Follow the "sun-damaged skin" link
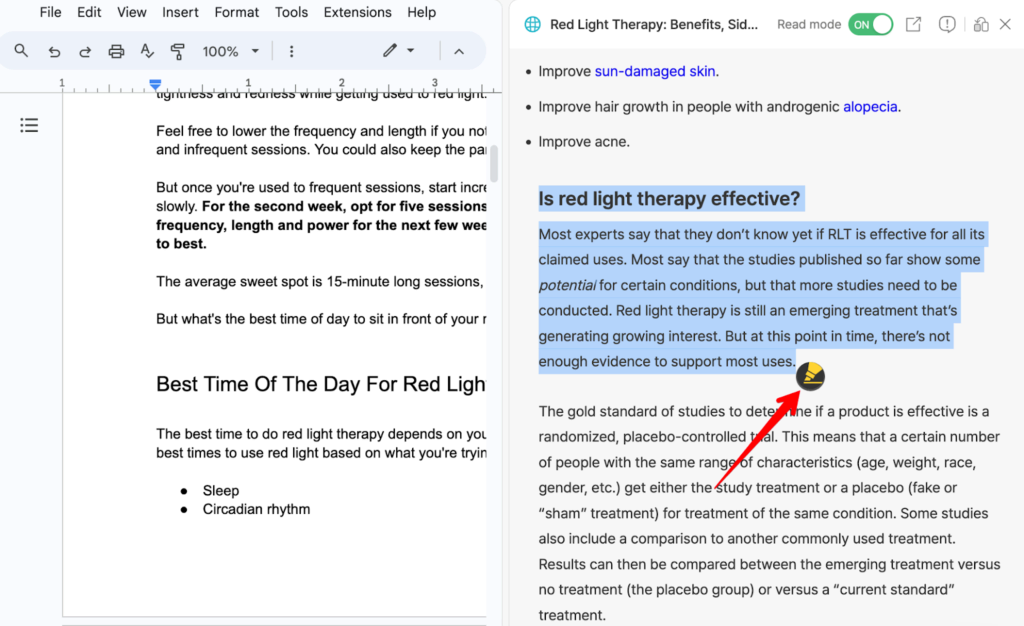The height and width of the screenshot is (626, 1024). [655, 71]
